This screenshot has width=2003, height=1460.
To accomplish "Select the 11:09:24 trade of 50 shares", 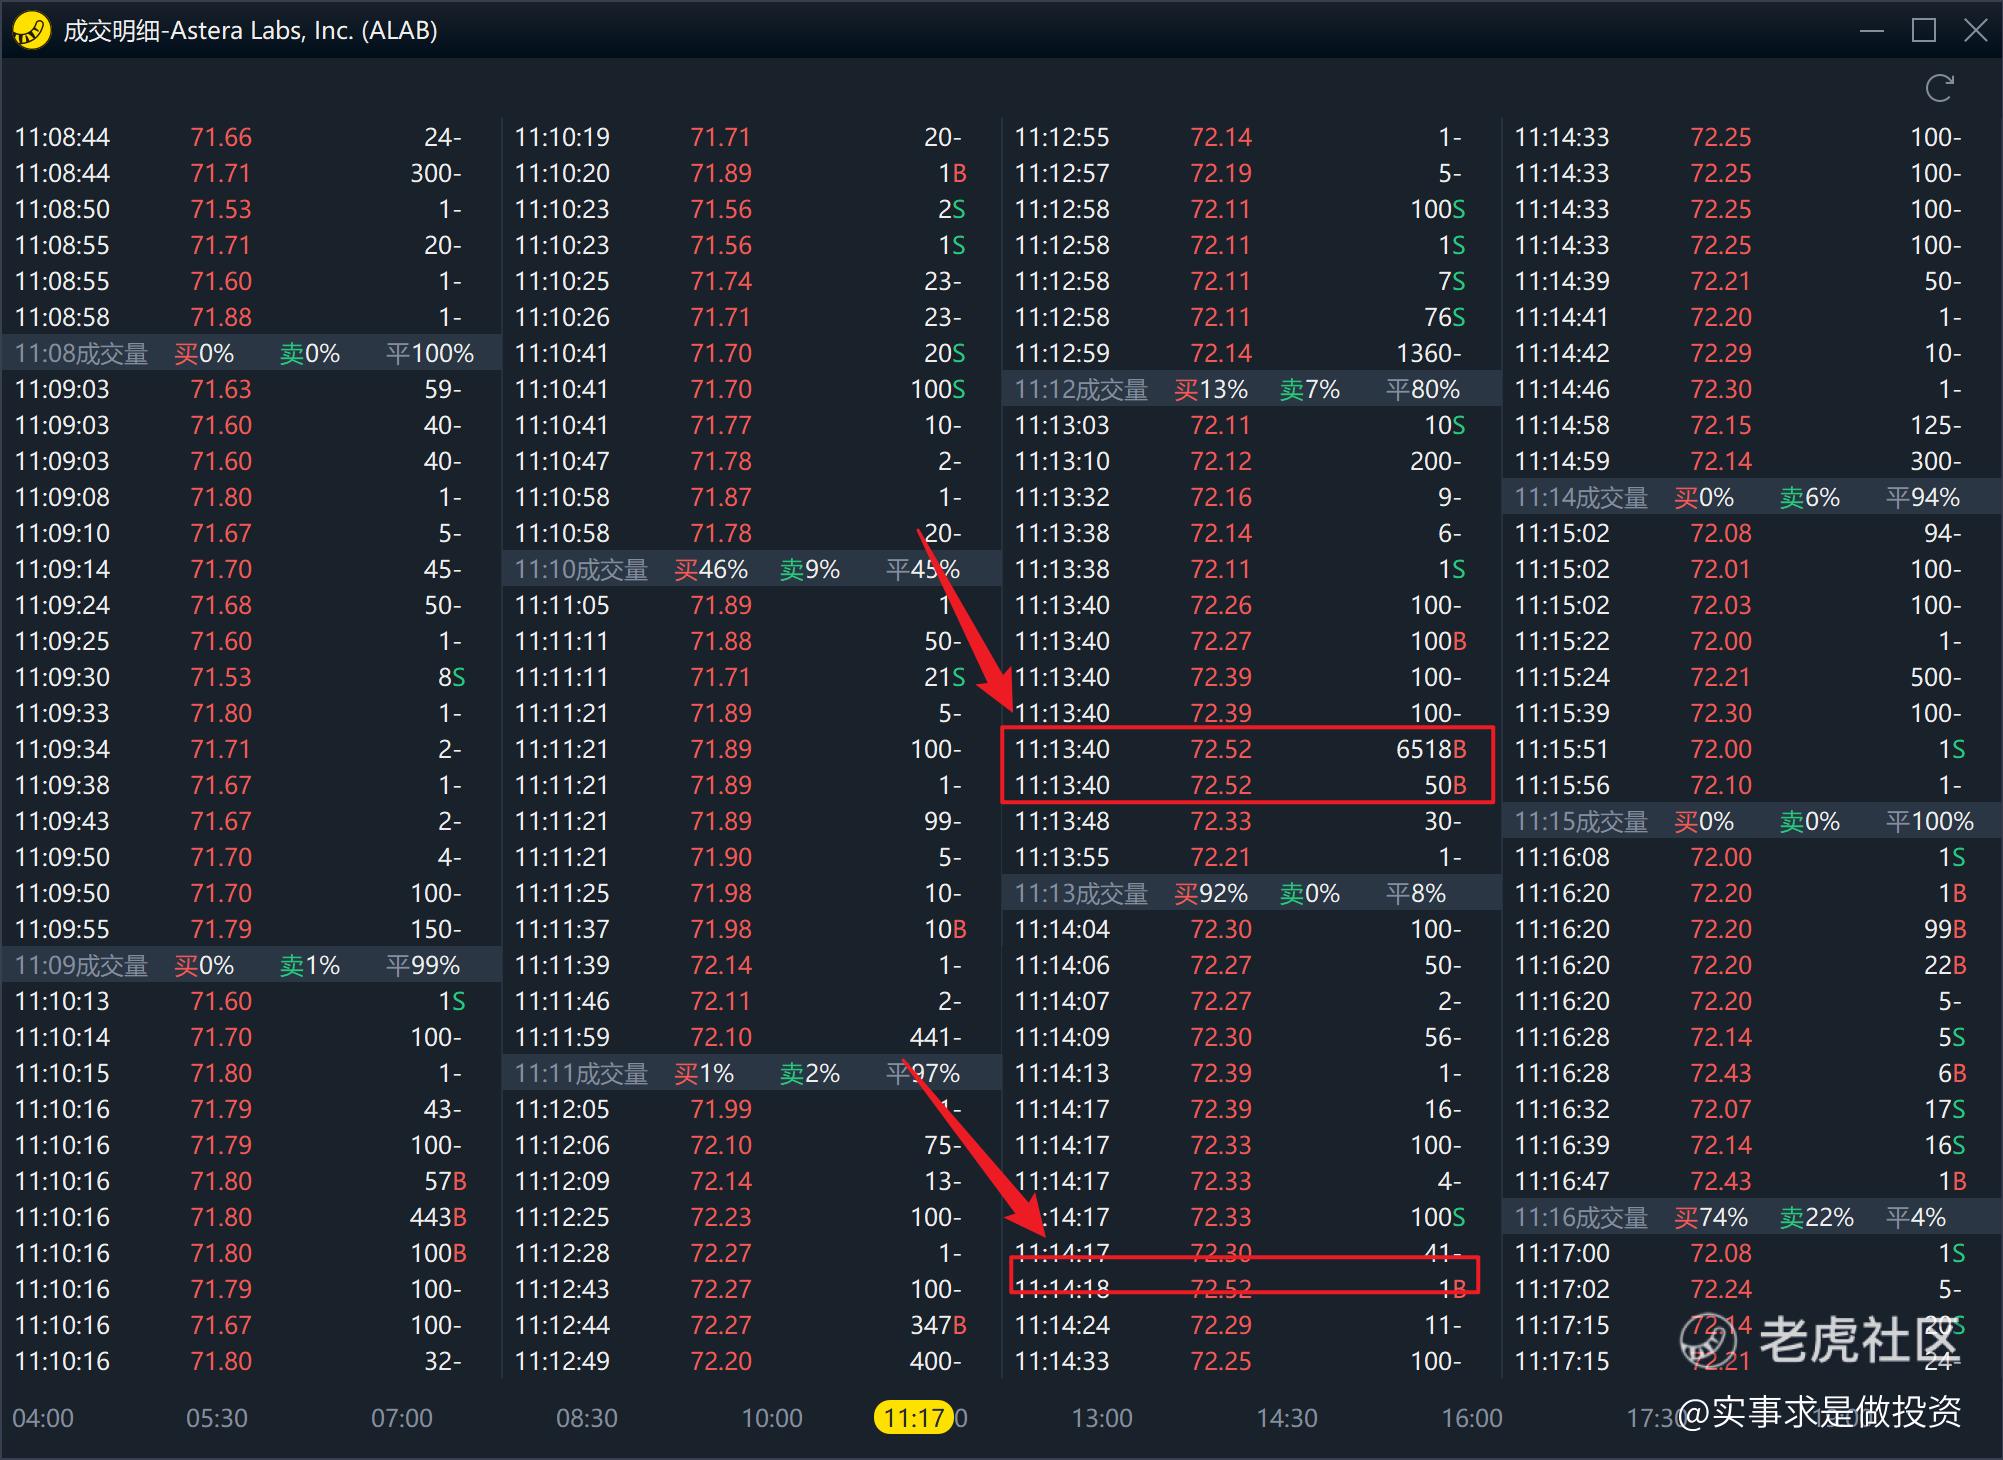I will [251, 605].
